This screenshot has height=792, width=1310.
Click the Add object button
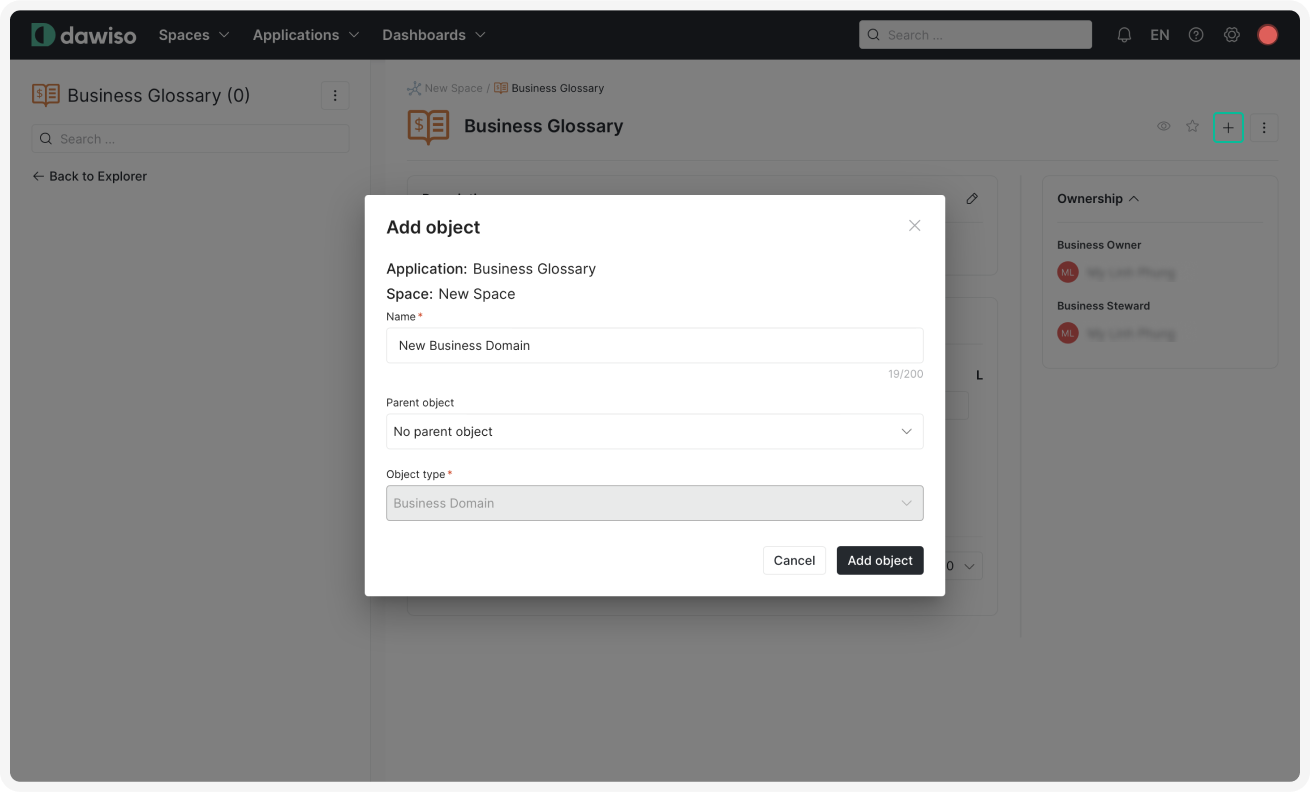point(879,560)
